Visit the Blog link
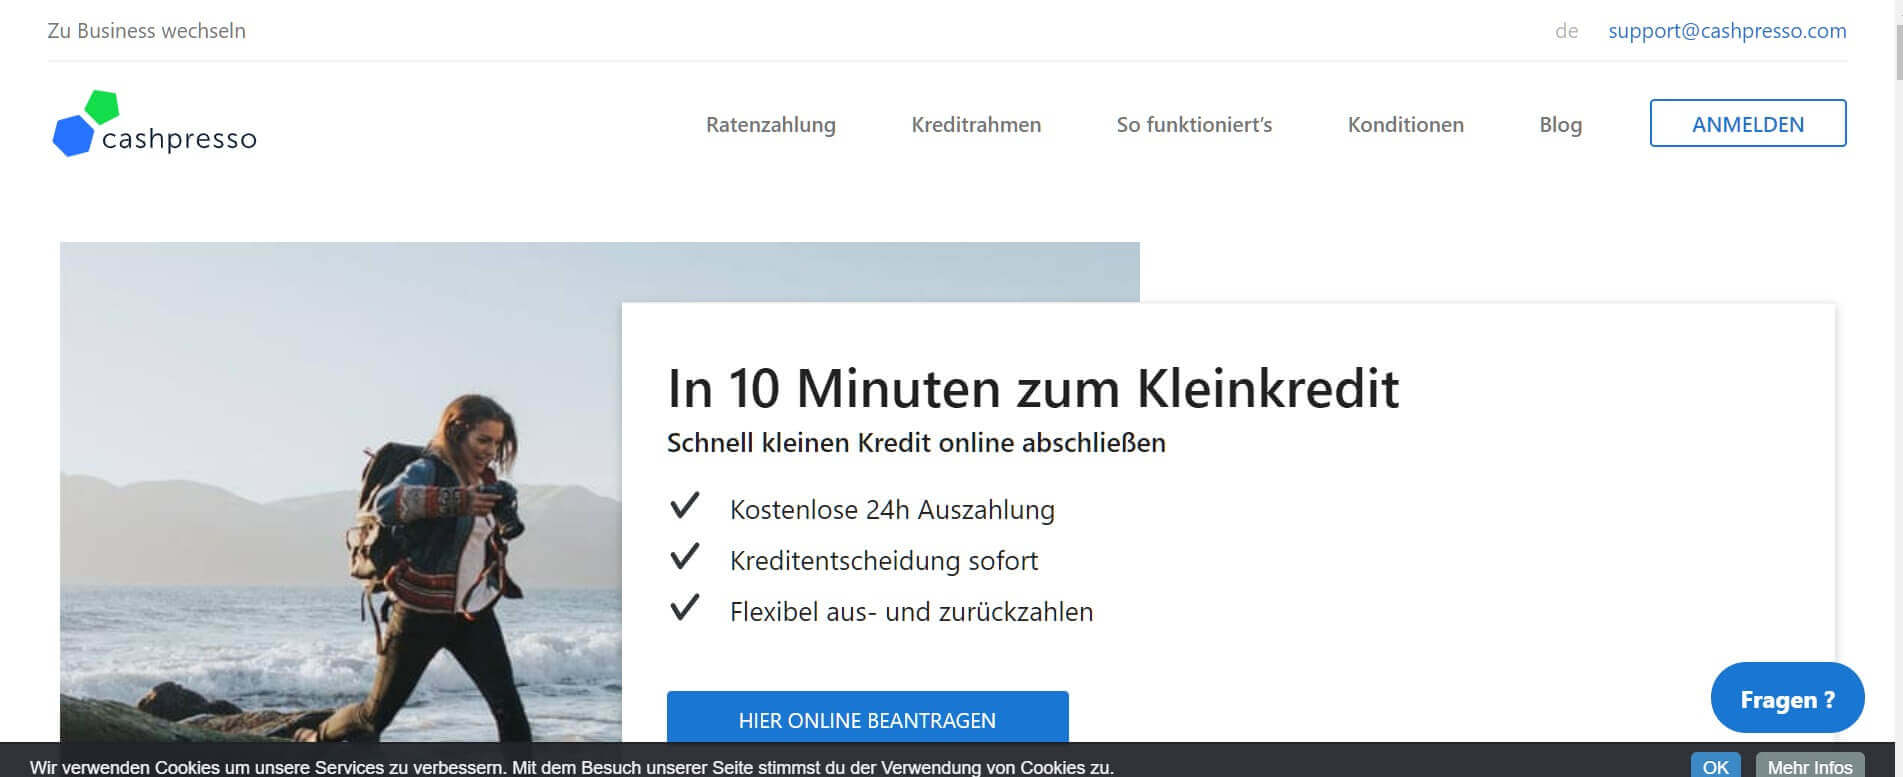 coord(1560,125)
